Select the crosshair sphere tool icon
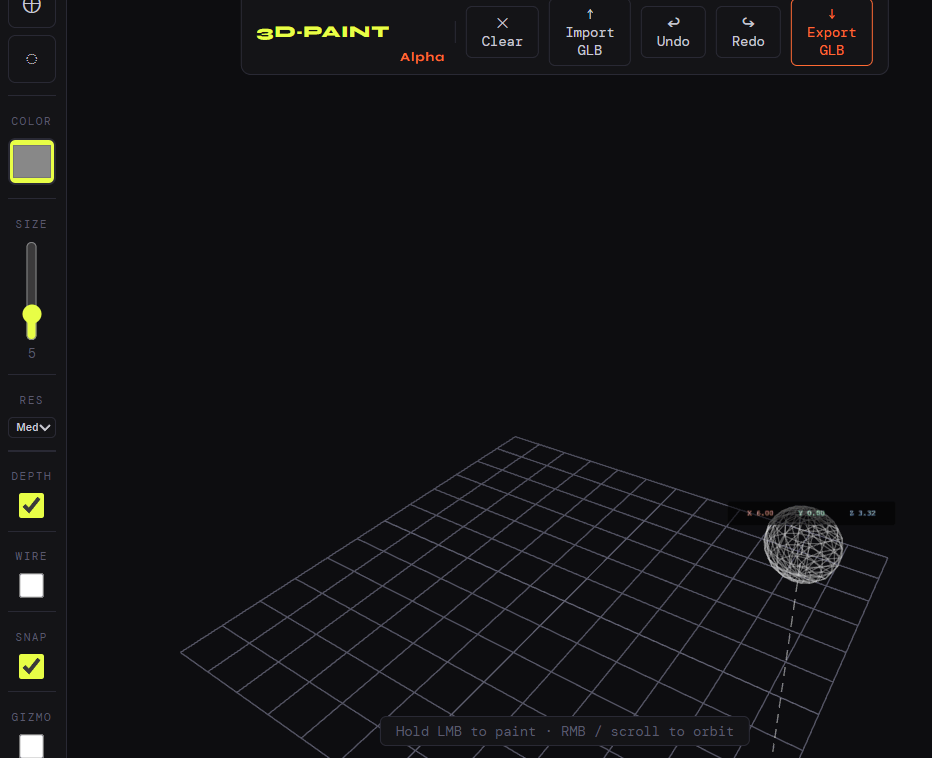 32,7
